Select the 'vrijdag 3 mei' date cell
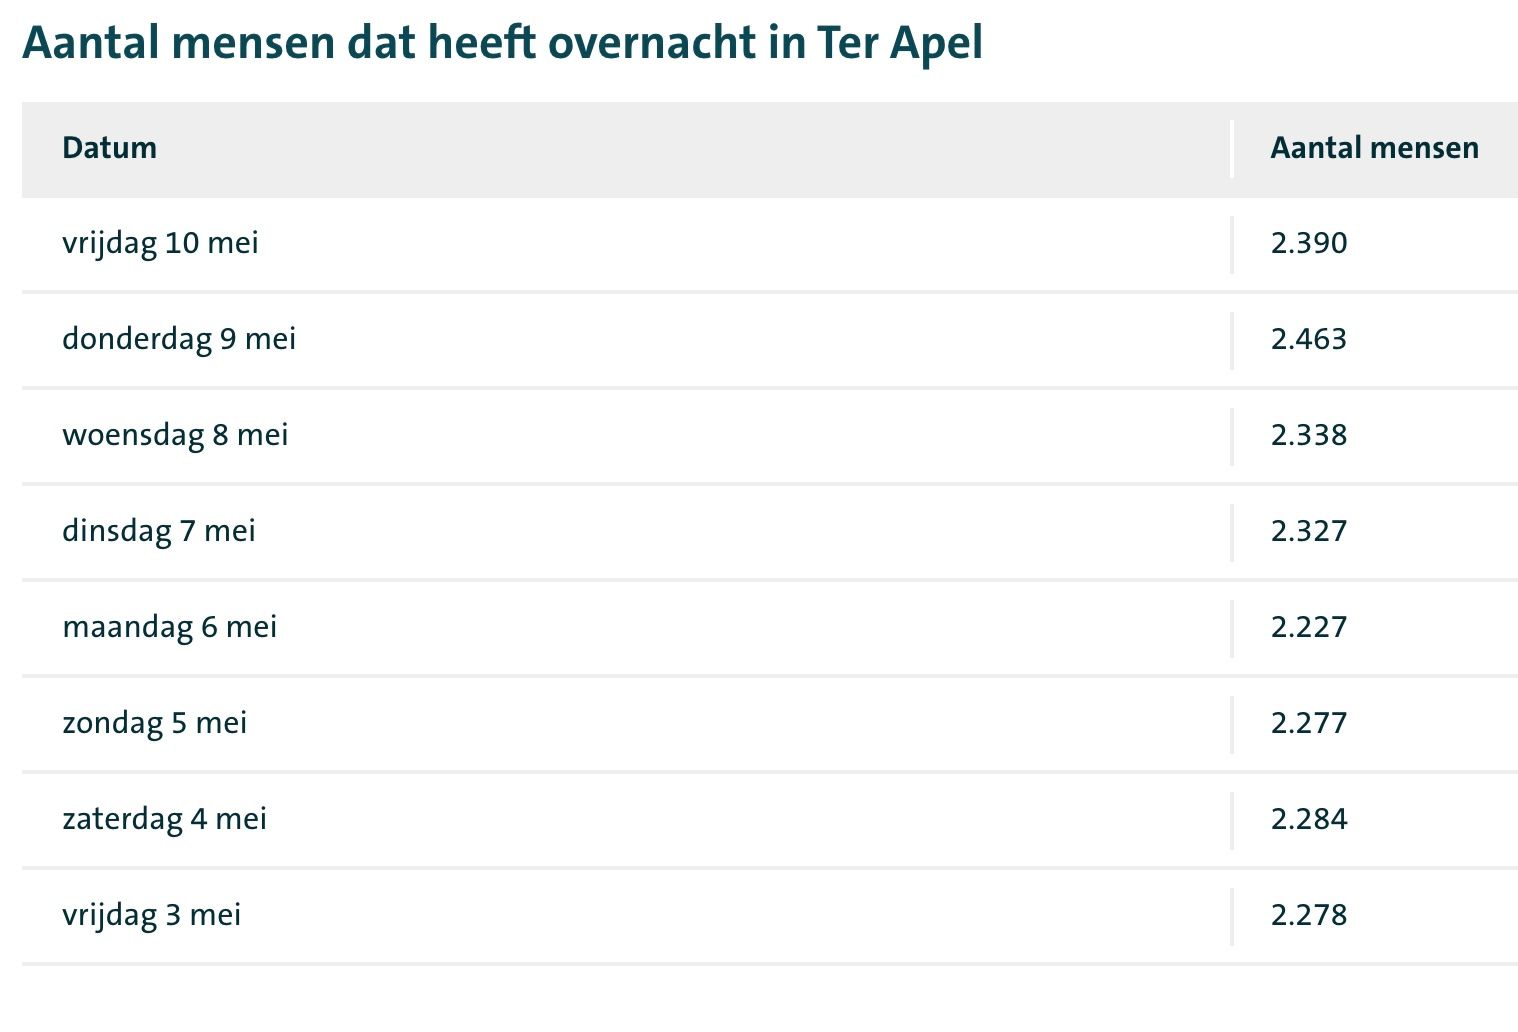 [151, 915]
